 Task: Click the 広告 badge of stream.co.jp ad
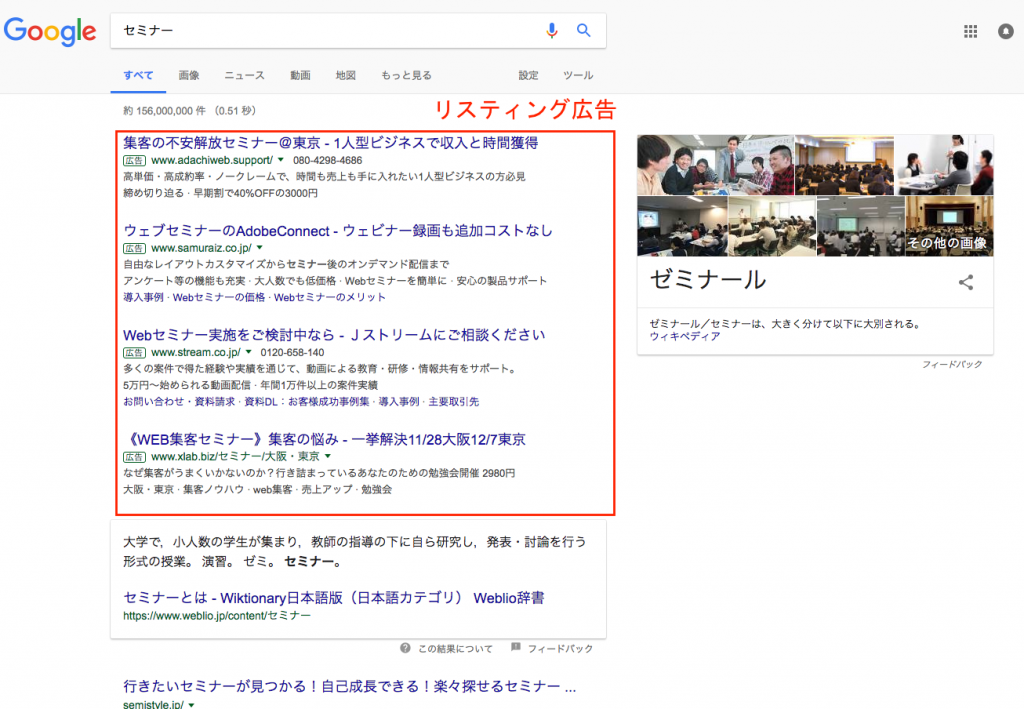(x=135, y=353)
